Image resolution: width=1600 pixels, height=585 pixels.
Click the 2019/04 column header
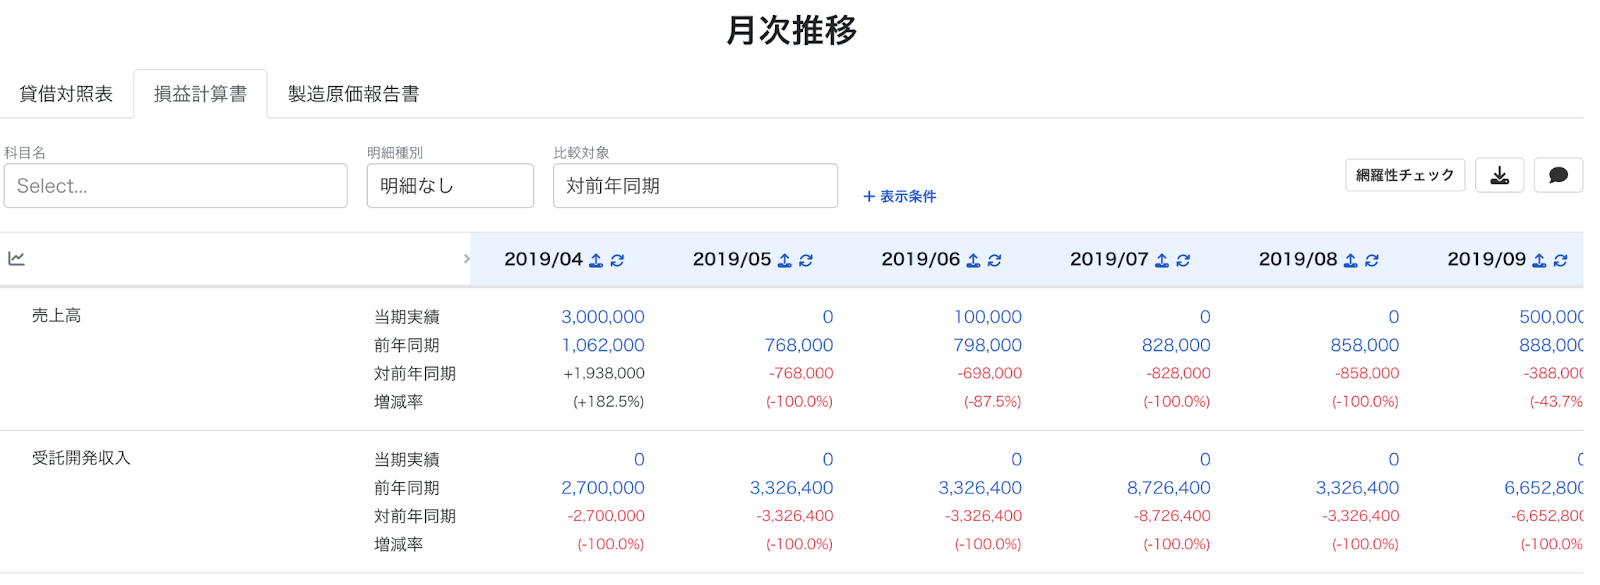coord(543,259)
